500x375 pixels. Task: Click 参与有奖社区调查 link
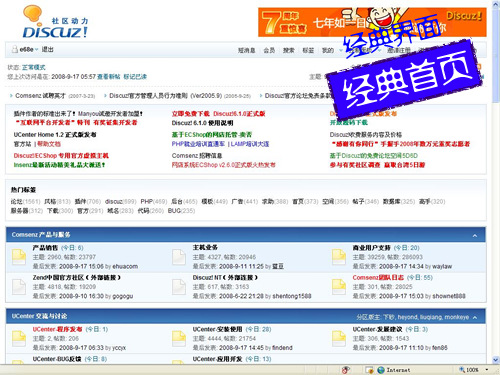[355, 165]
